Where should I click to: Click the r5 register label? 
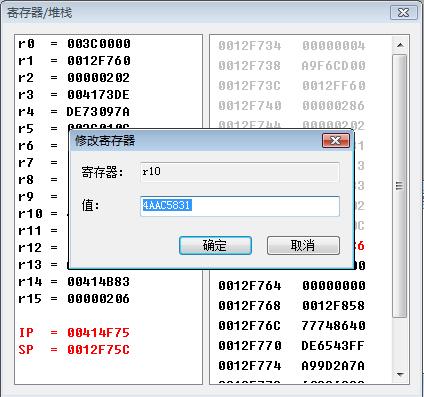click(26, 129)
